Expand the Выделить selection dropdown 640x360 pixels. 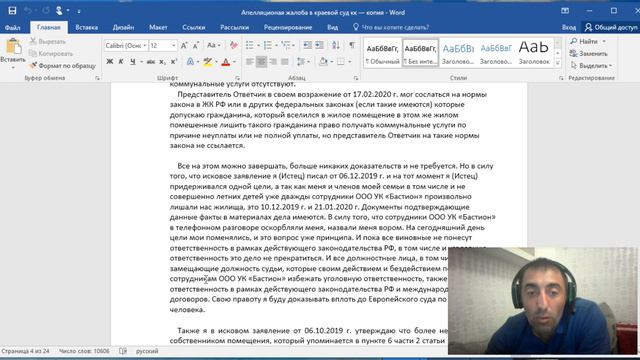point(611,66)
